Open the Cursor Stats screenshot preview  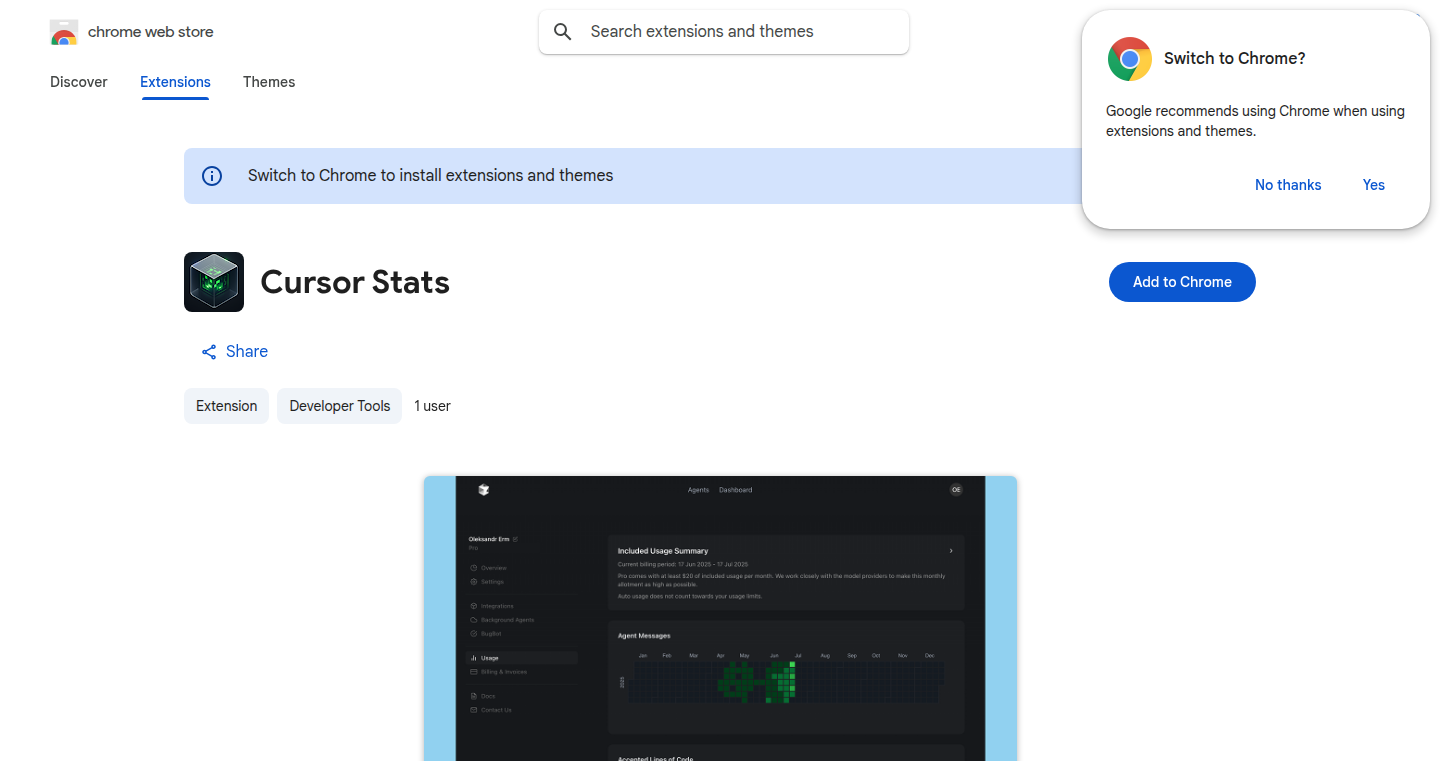(720, 618)
